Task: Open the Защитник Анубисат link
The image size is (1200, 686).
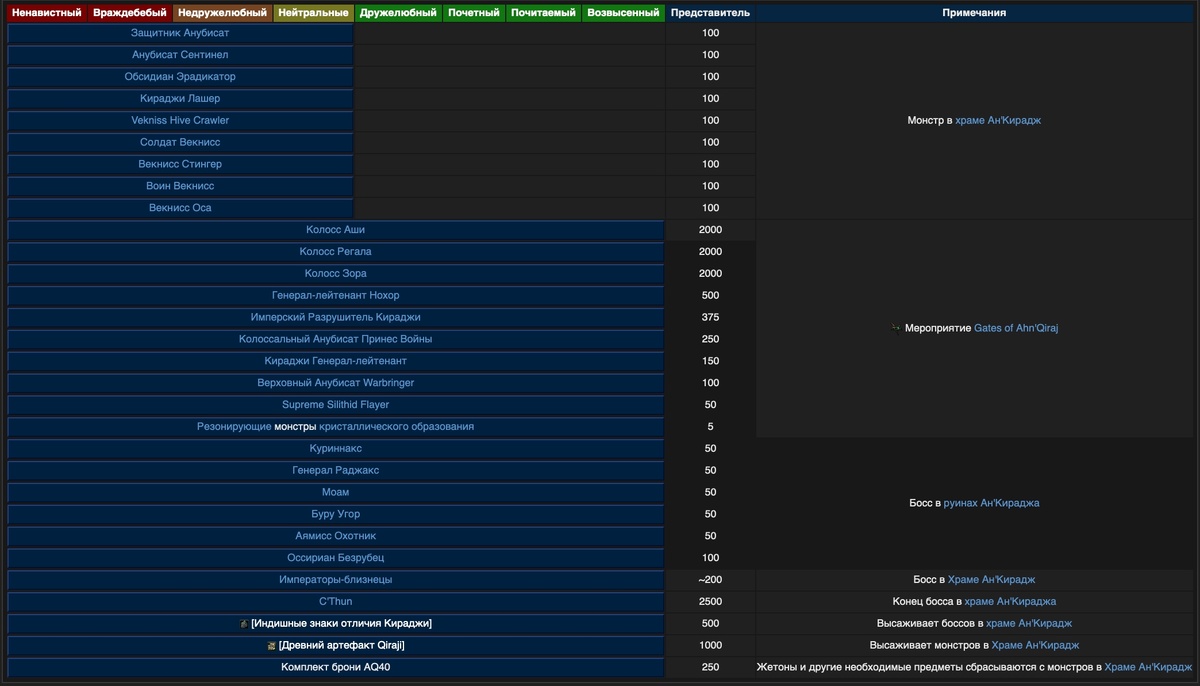Action: point(180,33)
